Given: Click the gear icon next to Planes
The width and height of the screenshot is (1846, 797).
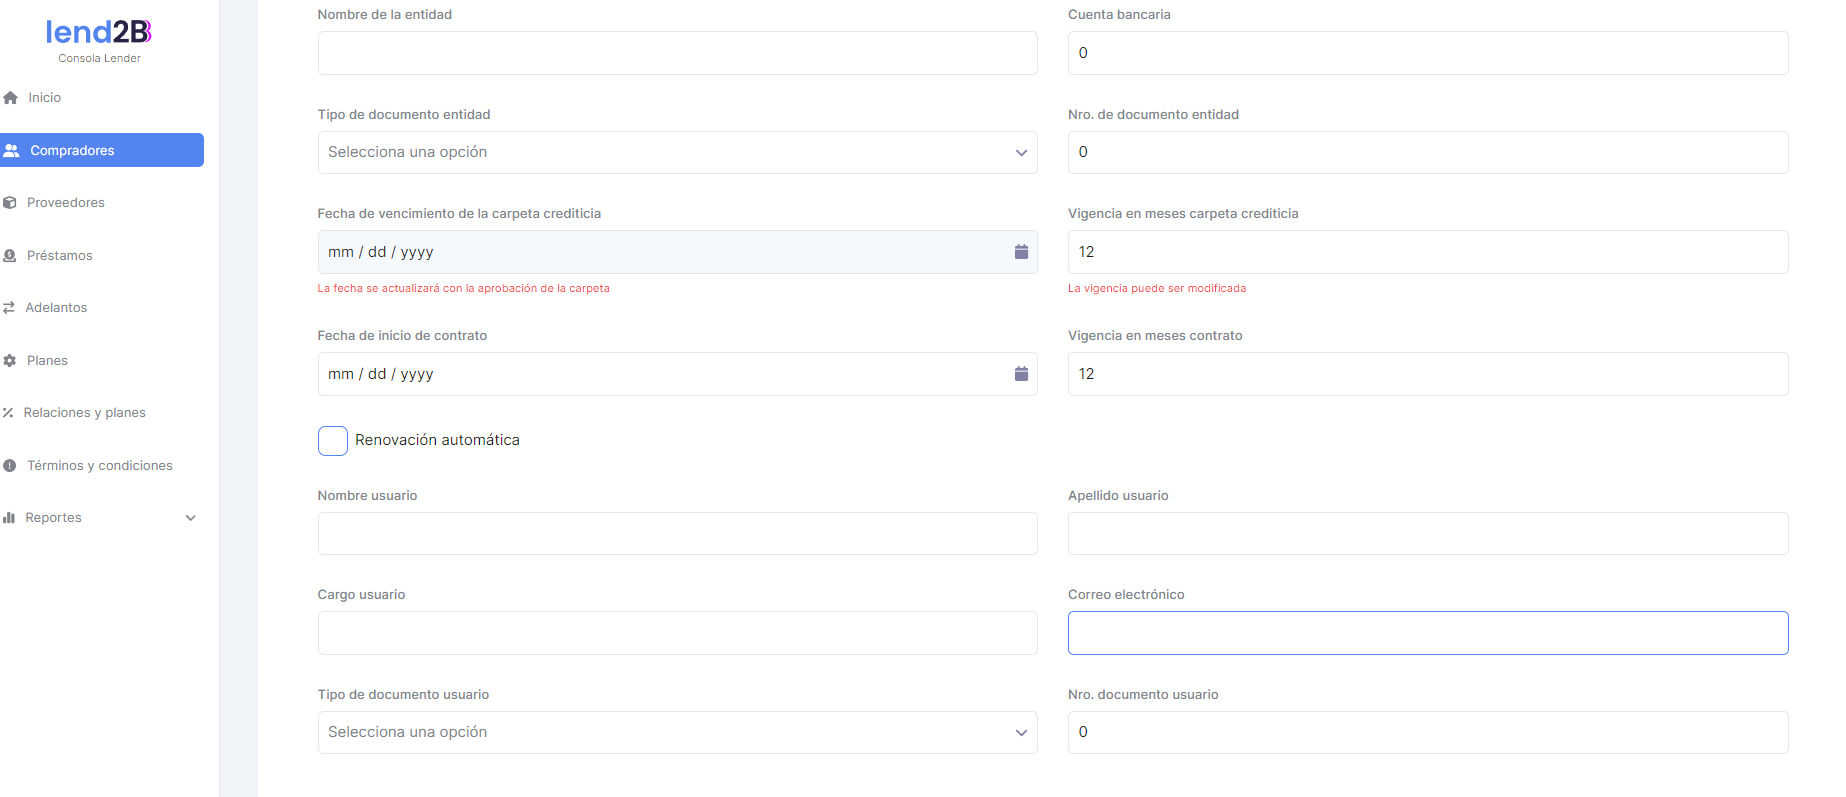Looking at the screenshot, I should [10, 361].
